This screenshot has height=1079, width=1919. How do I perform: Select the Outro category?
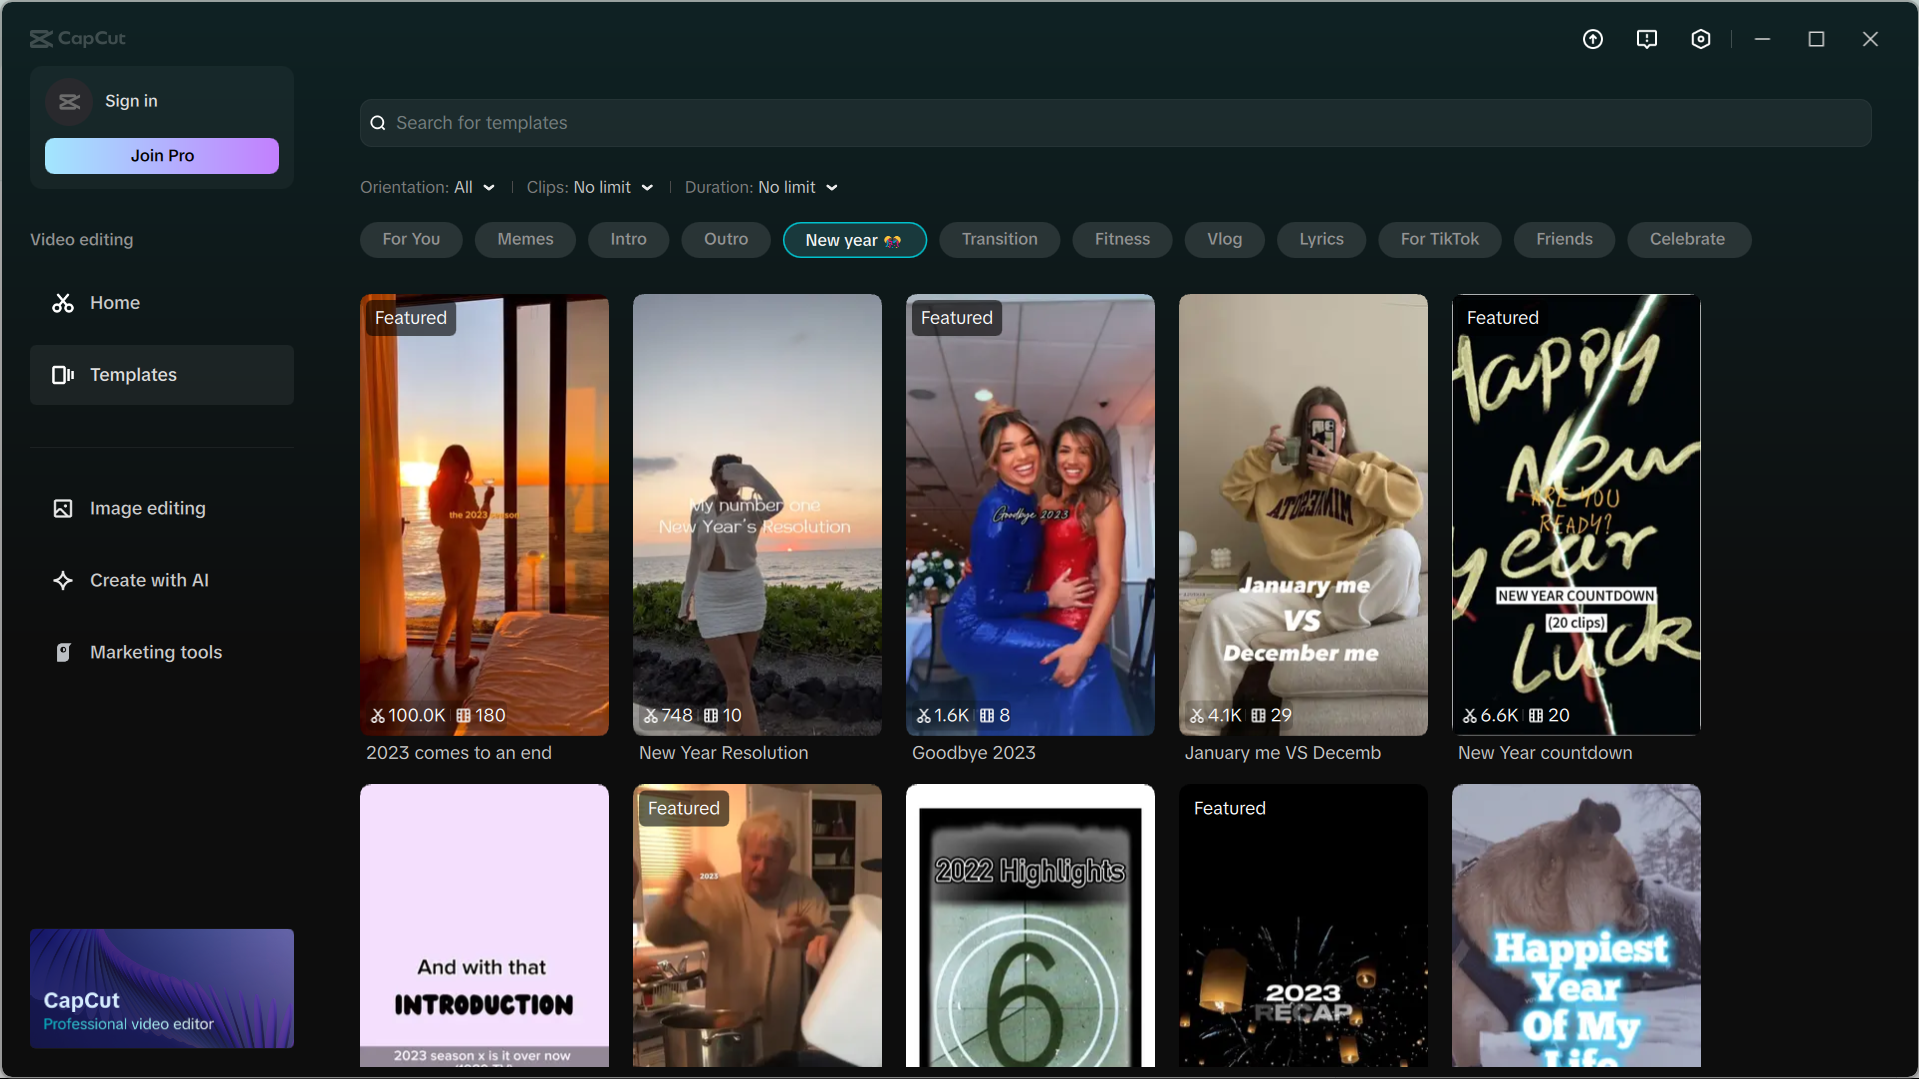click(726, 240)
